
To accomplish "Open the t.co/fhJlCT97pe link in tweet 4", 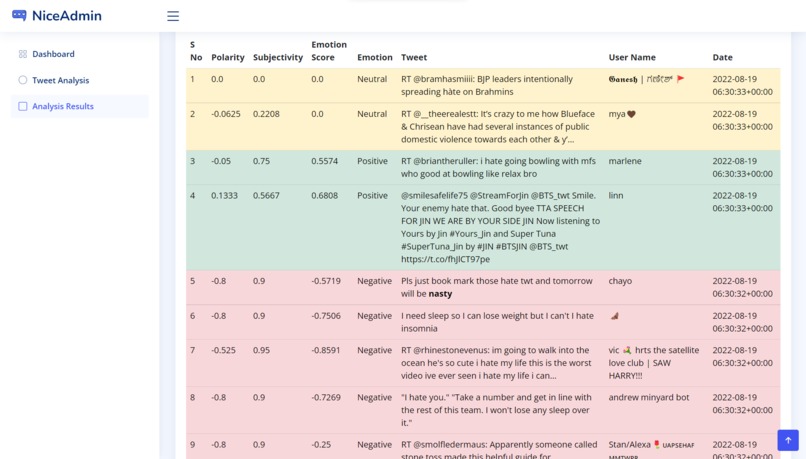I will click(x=445, y=259).
